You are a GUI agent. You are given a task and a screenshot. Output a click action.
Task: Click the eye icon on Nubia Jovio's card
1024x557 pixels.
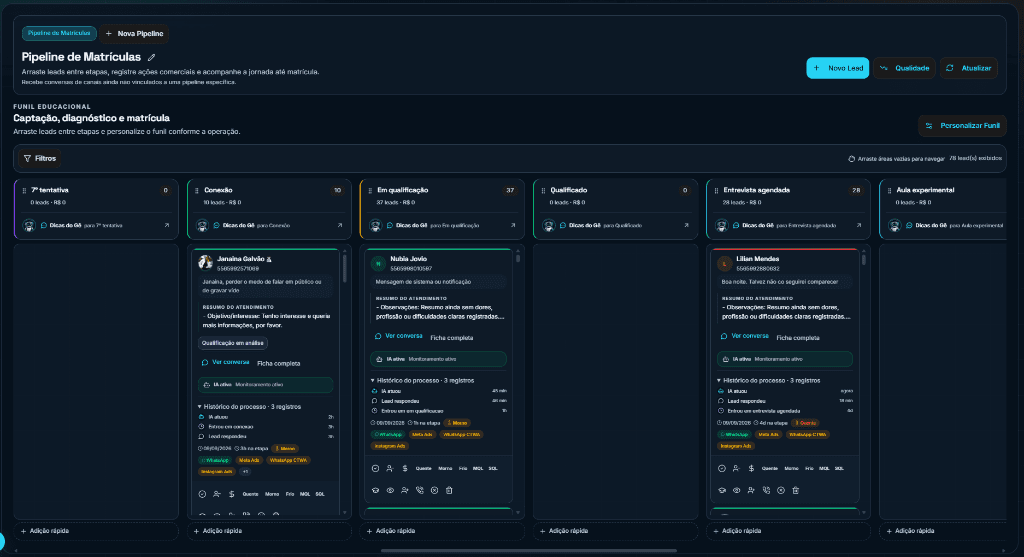click(390, 490)
